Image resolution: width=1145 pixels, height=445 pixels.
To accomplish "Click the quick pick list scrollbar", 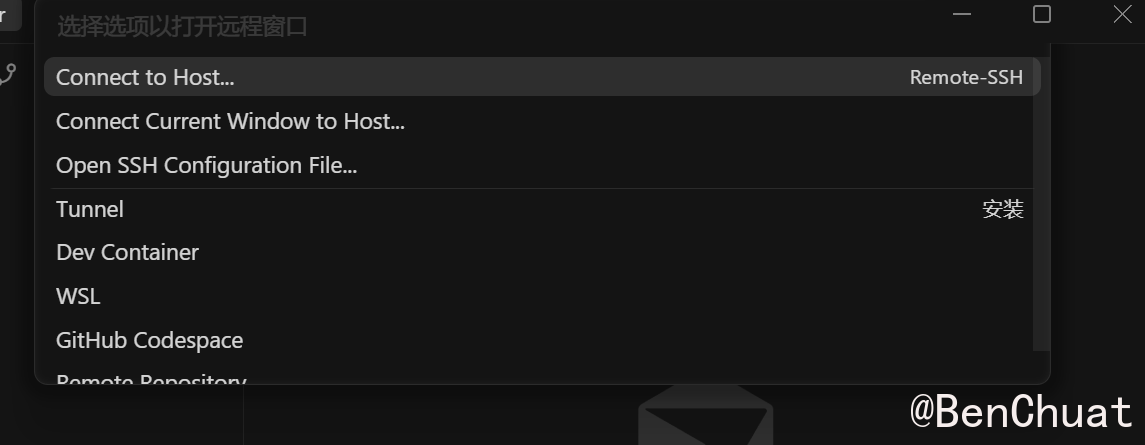I will [1041, 200].
